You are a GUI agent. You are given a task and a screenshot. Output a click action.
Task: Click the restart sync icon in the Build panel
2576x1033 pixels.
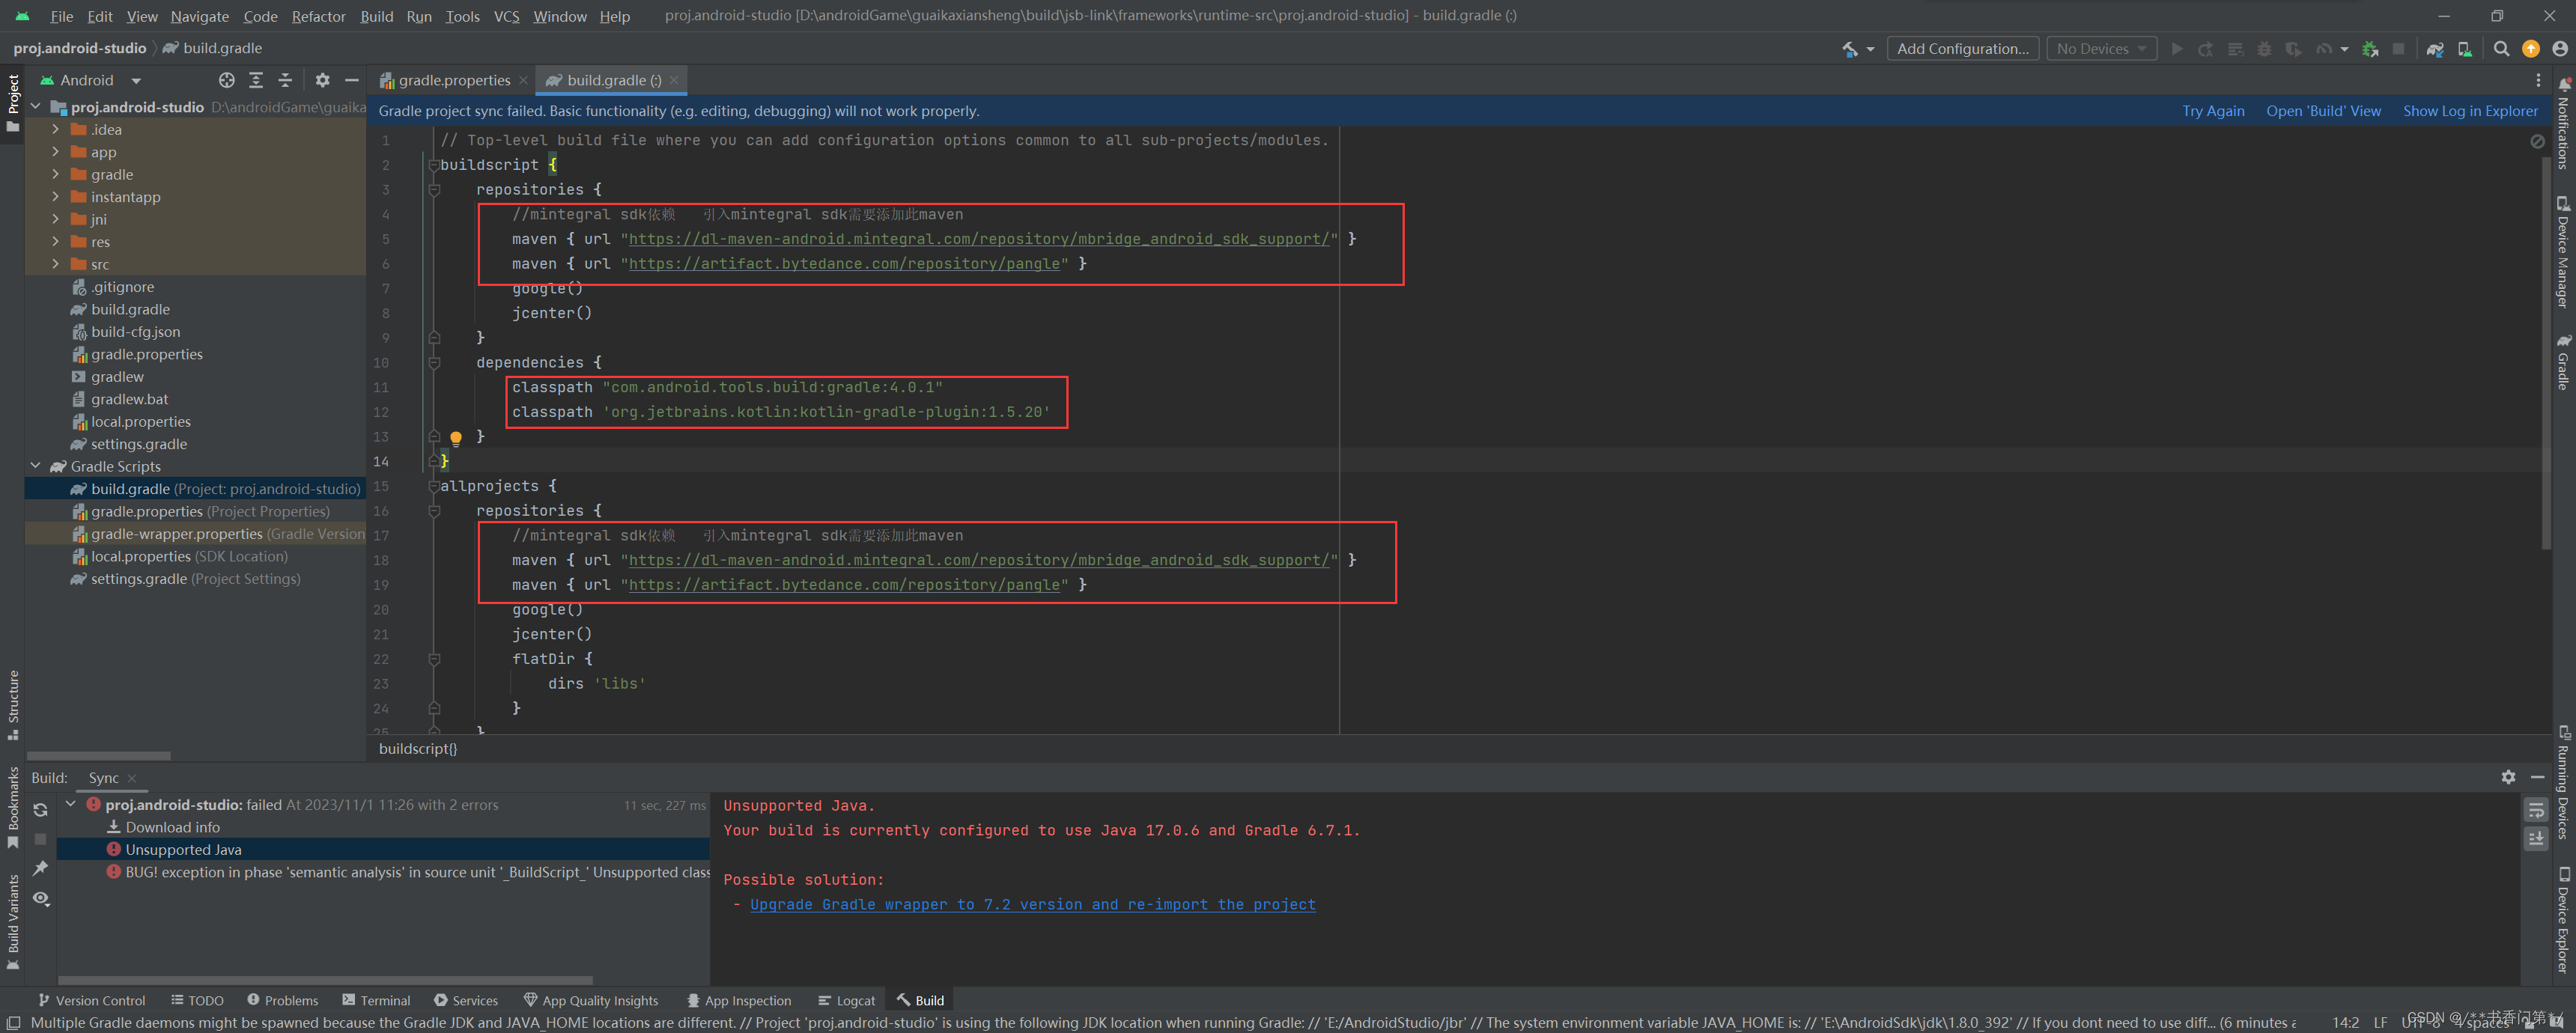pyautogui.click(x=40, y=810)
